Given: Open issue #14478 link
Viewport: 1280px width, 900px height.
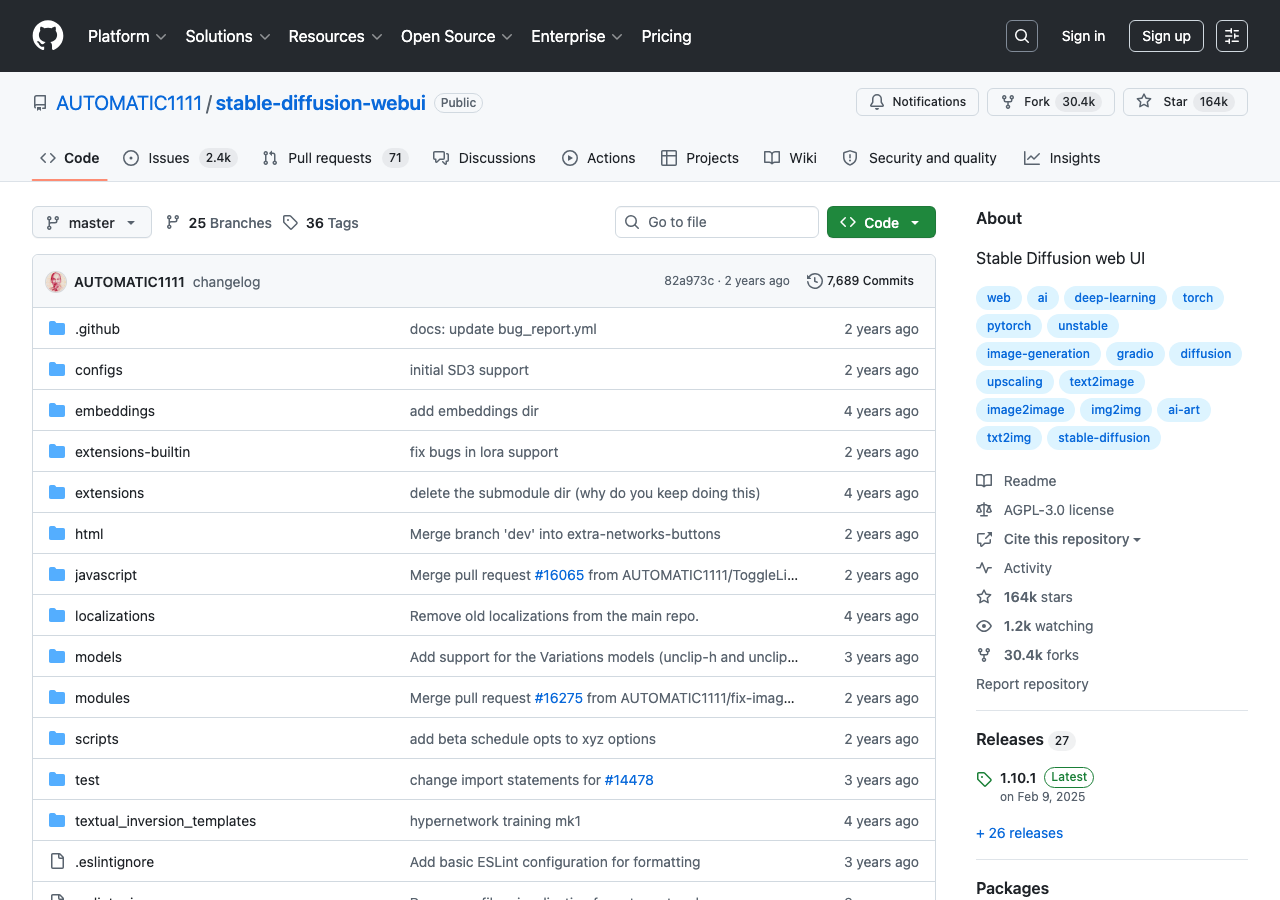Looking at the screenshot, I should [629, 780].
